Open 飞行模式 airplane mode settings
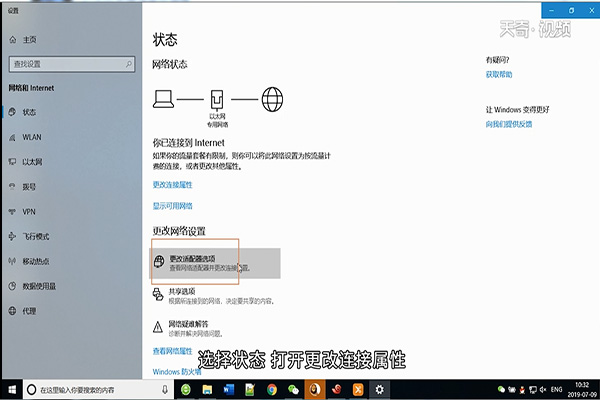Image resolution: width=600 pixels, height=400 pixels. tap(34, 237)
